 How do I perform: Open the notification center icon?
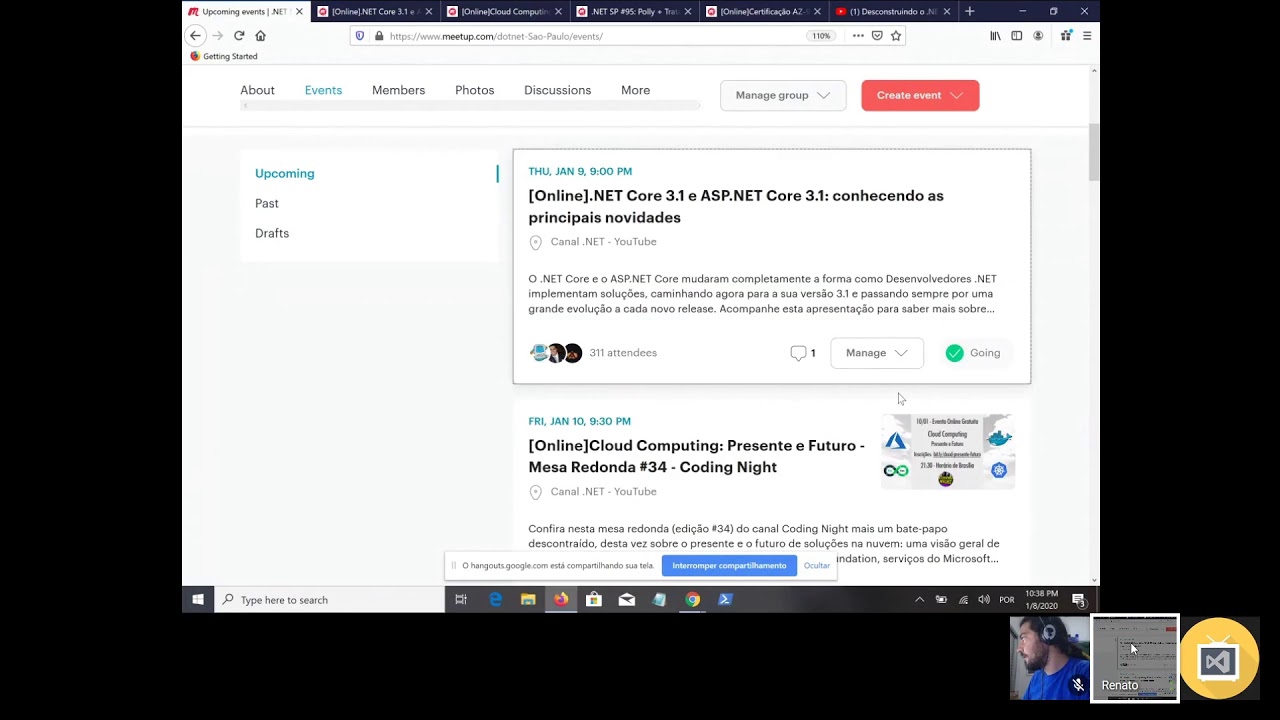pyautogui.click(x=1079, y=599)
